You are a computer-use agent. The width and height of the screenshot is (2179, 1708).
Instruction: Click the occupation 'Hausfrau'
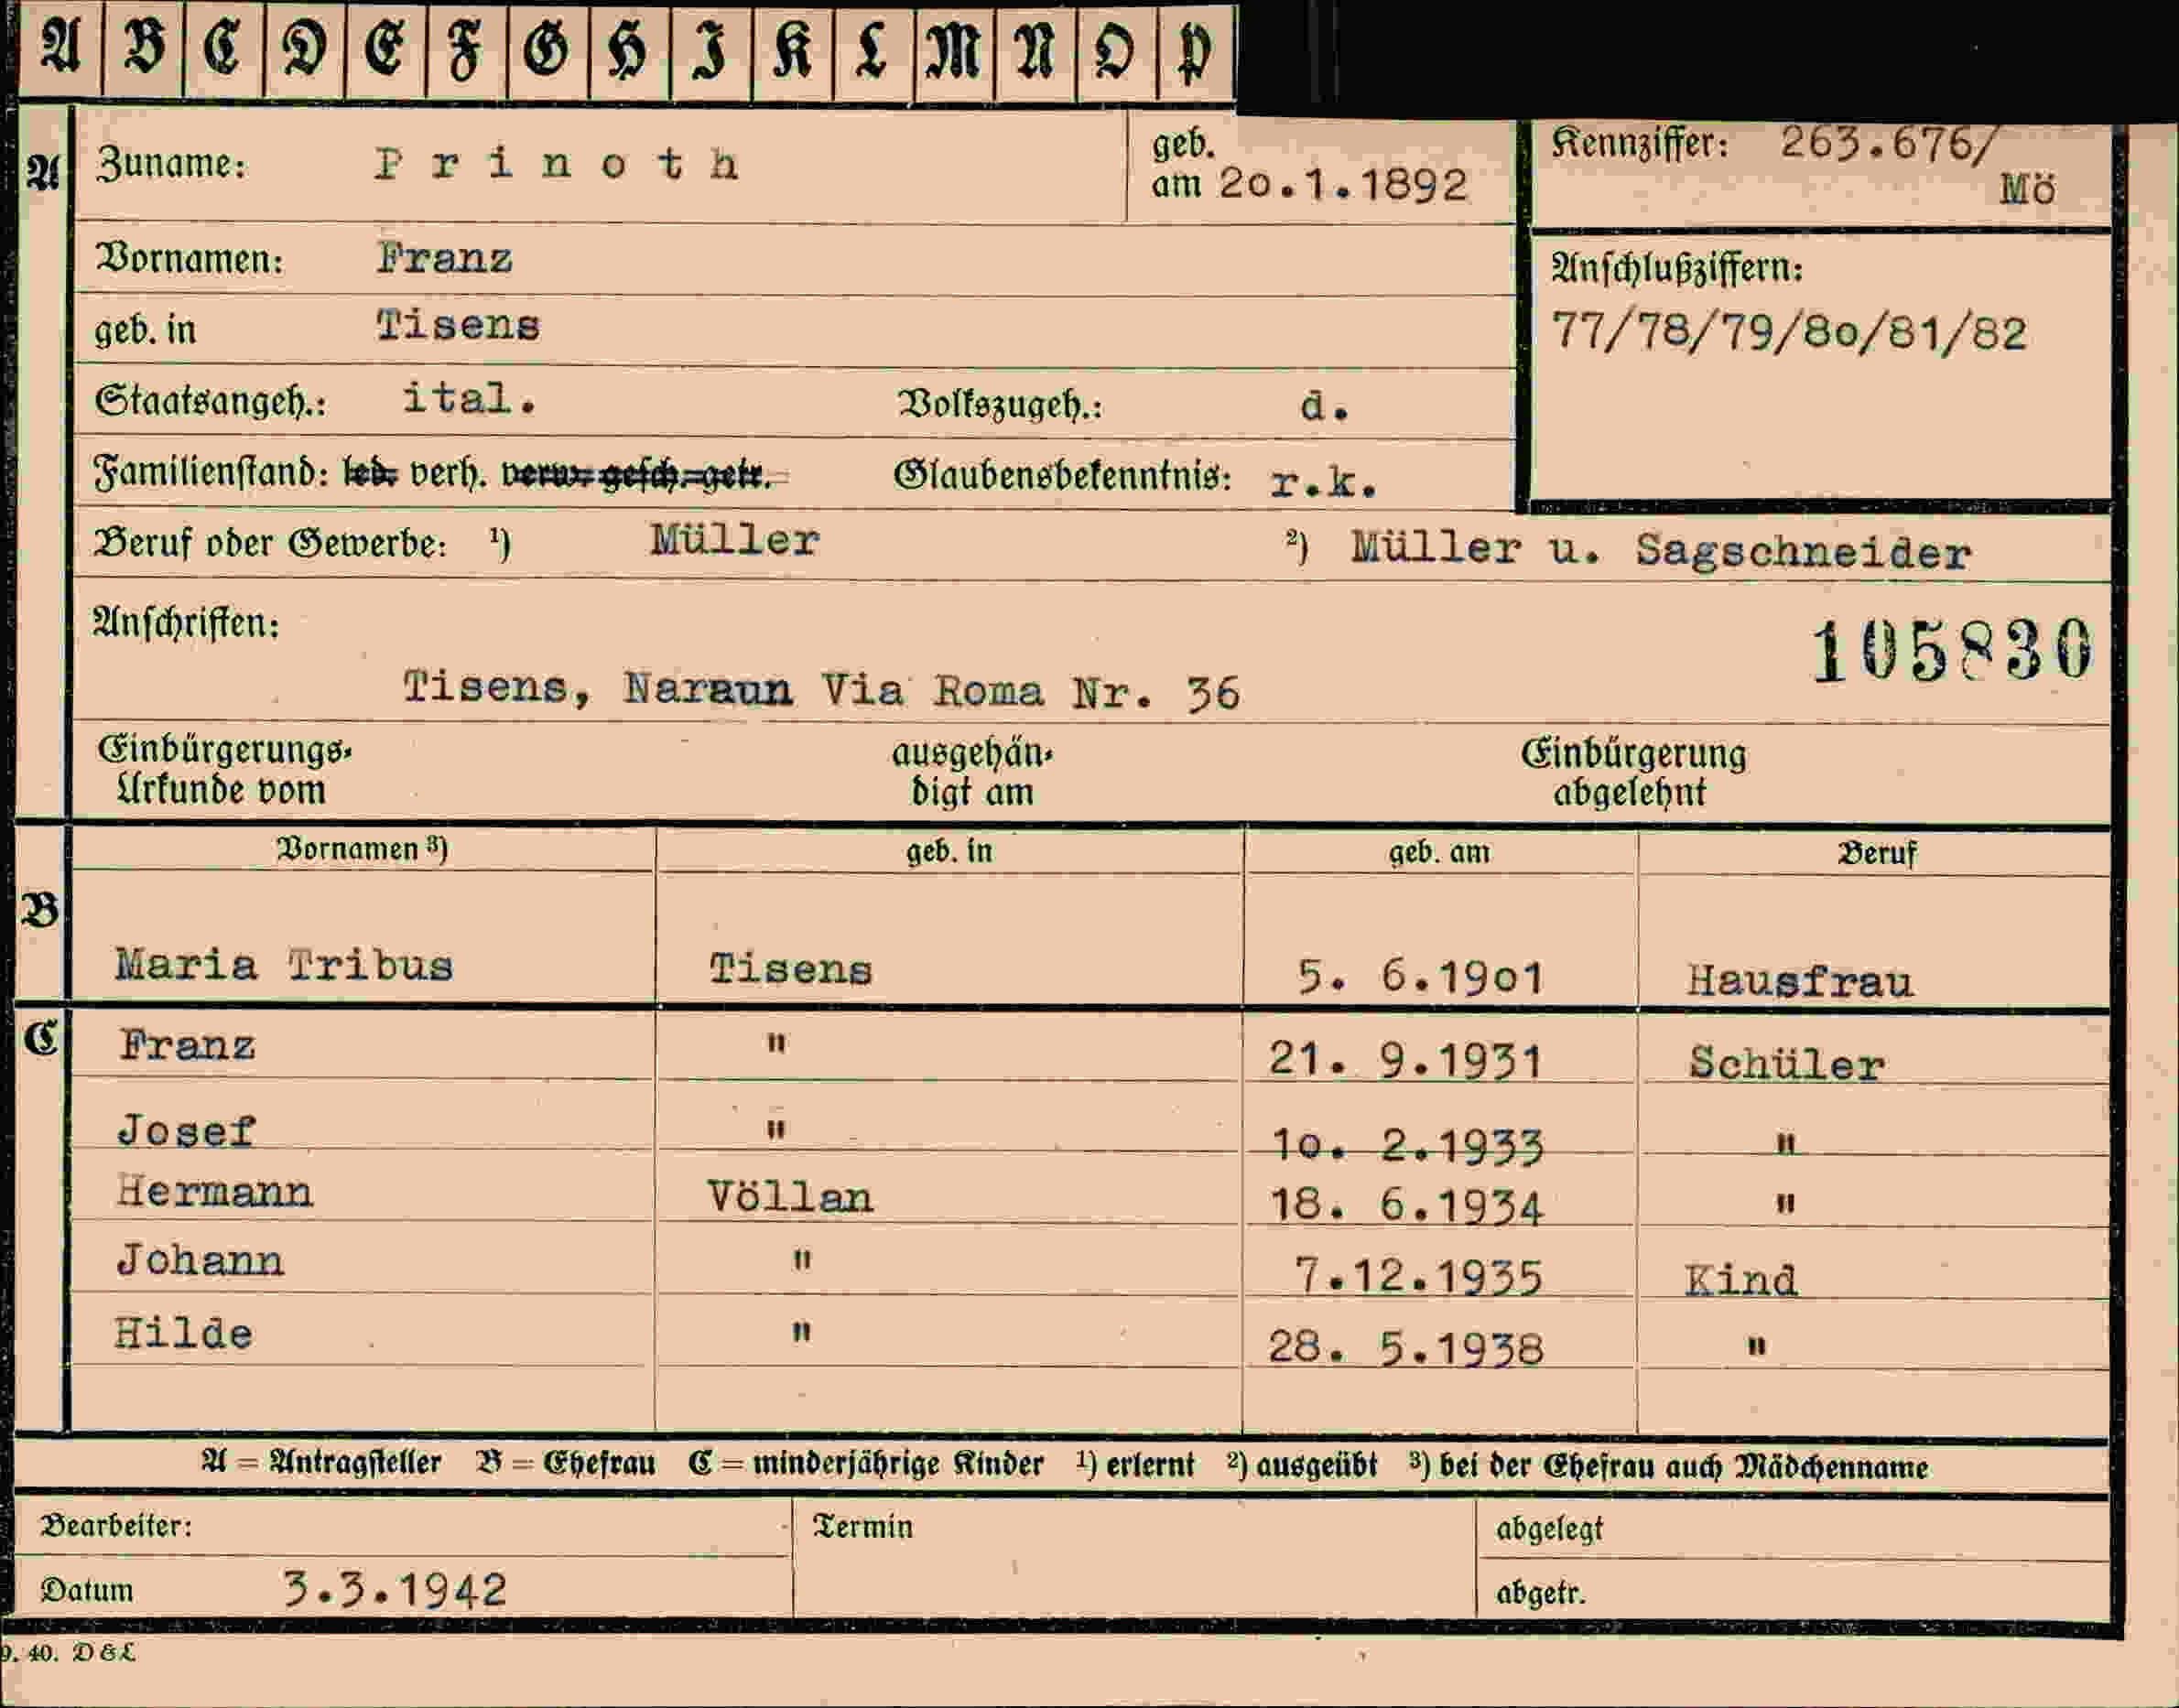point(1800,981)
